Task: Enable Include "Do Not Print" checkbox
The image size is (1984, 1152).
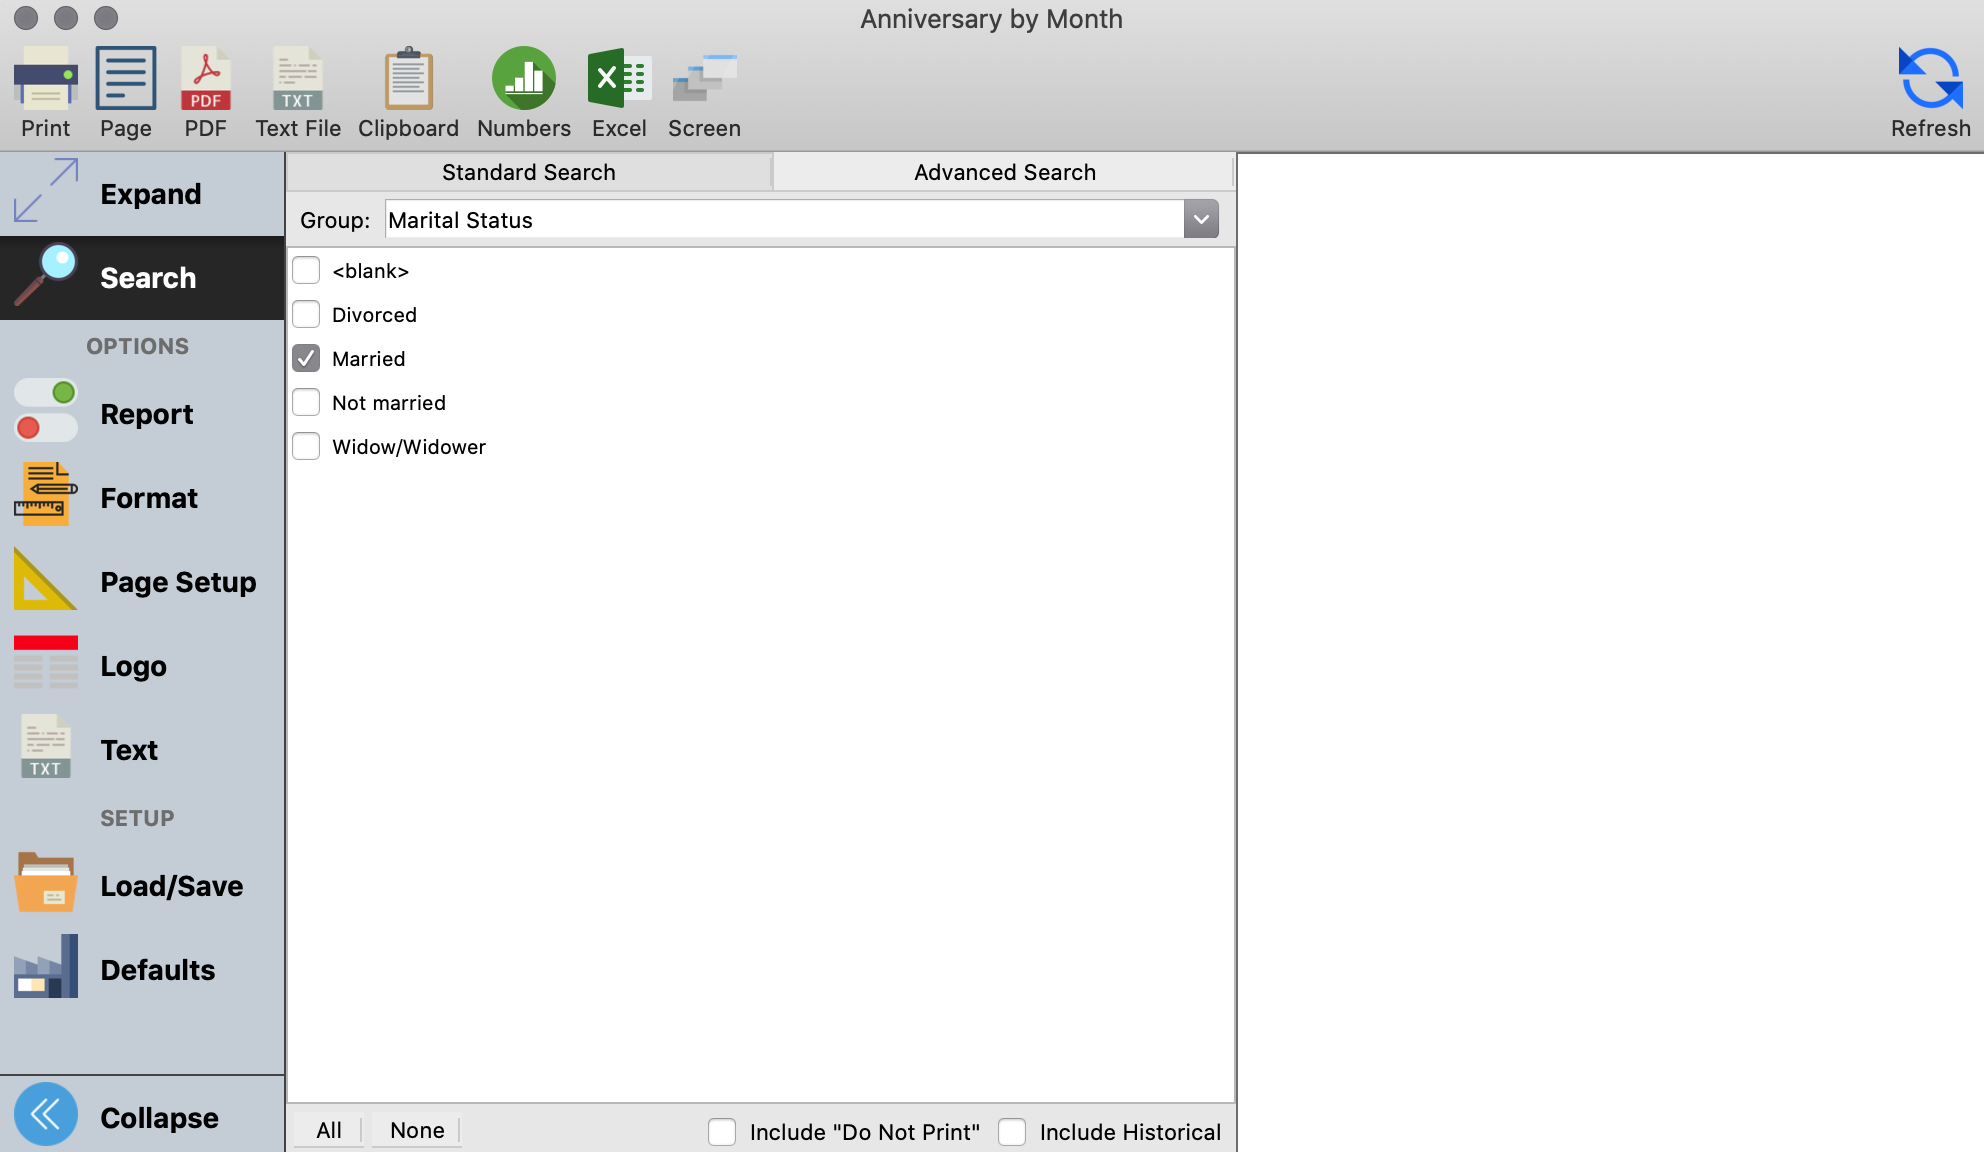Action: [x=722, y=1132]
